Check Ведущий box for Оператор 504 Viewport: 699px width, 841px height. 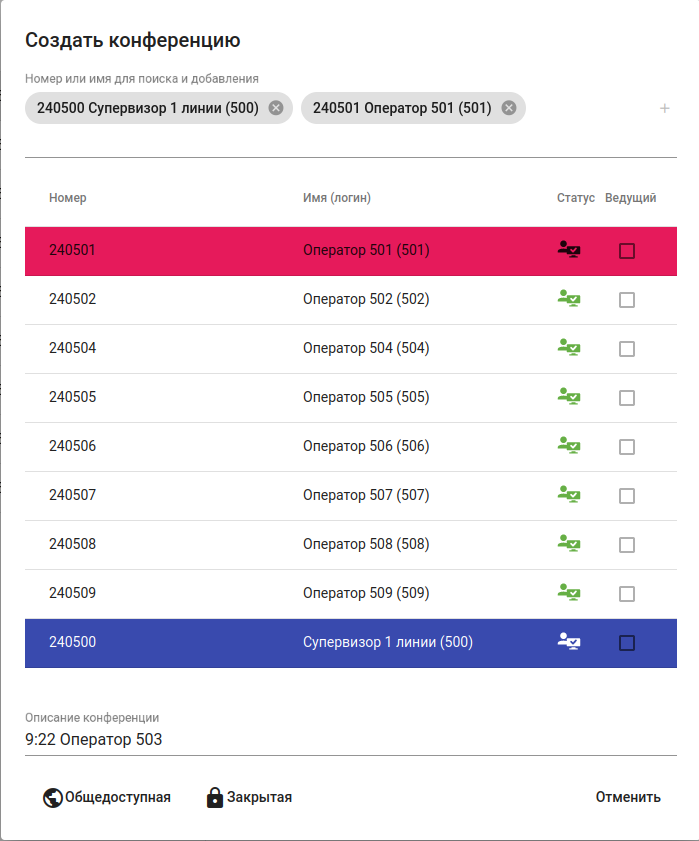627,349
